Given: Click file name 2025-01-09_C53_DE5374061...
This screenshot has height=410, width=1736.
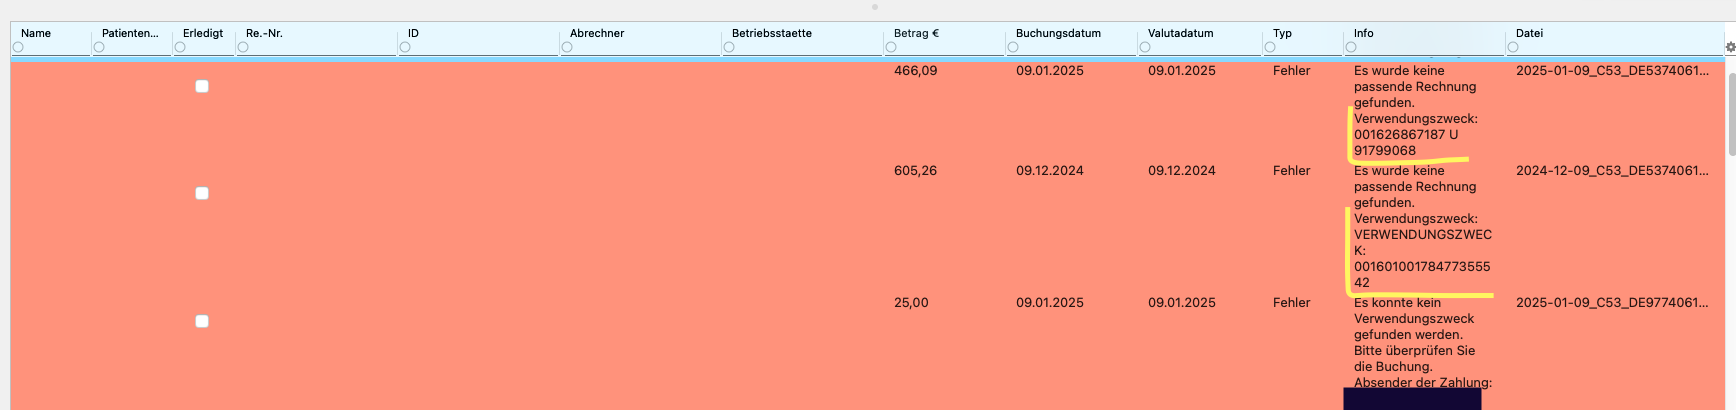Looking at the screenshot, I should pyautogui.click(x=1612, y=71).
